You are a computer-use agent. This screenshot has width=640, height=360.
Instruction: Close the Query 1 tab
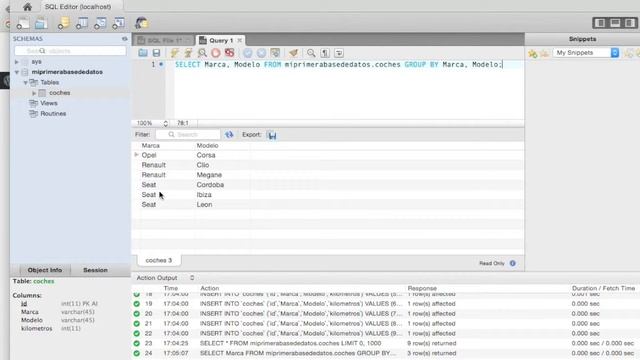coord(240,40)
